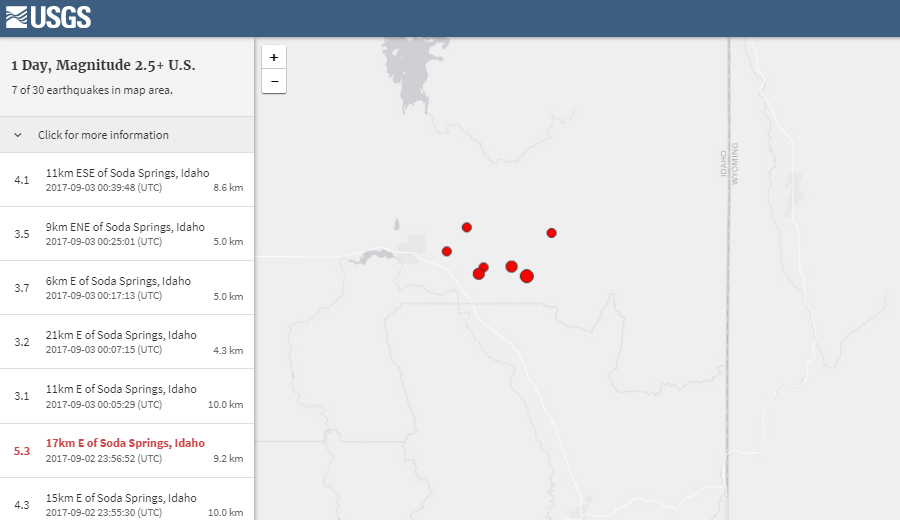
Task: Select the 3.2 magnitude 21km E earthquake
Action: pyautogui.click(x=127, y=342)
